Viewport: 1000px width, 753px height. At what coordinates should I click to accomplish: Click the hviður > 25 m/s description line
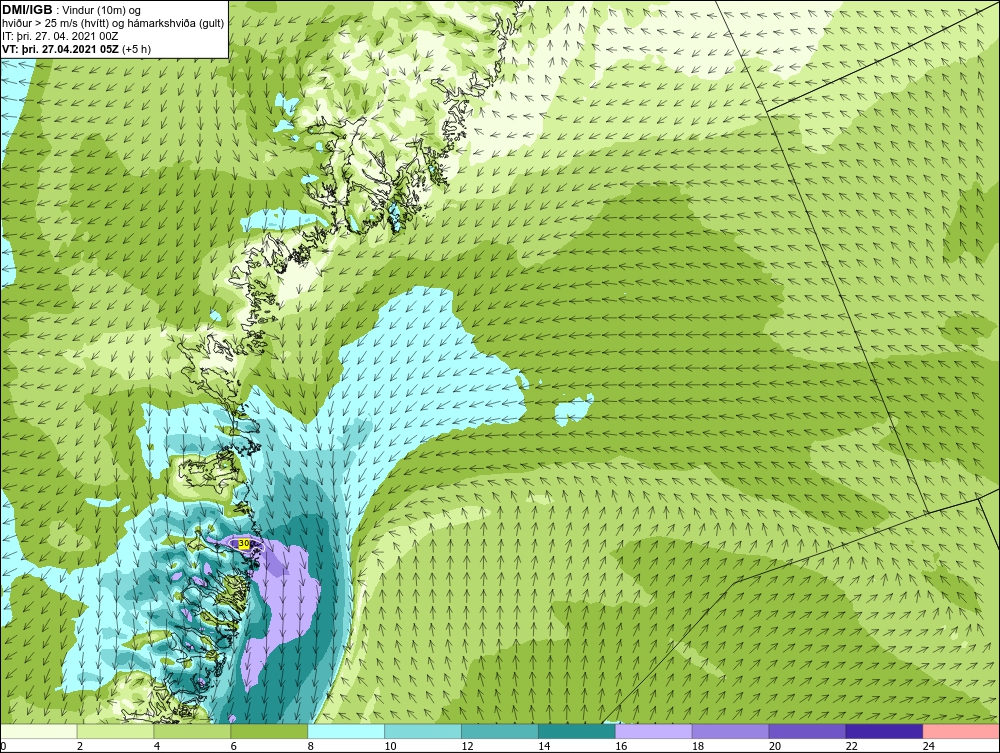click(x=113, y=24)
